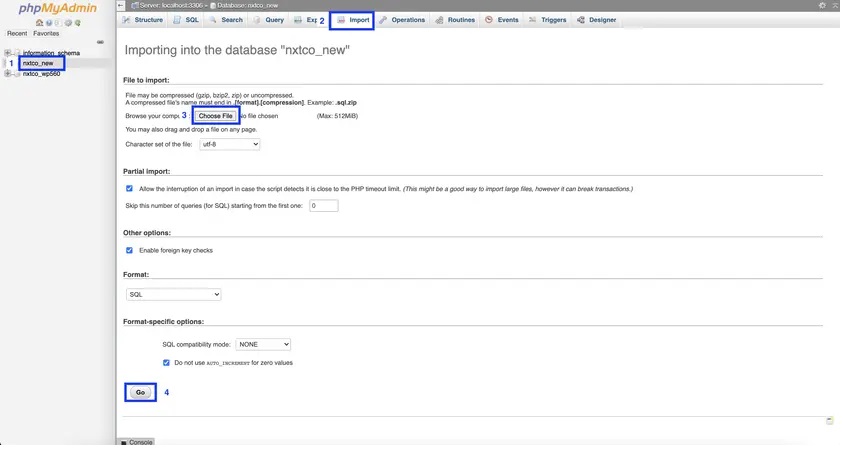Screen dimensions: 843x450
Task: Open SQL compatibility mode NONE dropdown
Action: [x=263, y=345]
